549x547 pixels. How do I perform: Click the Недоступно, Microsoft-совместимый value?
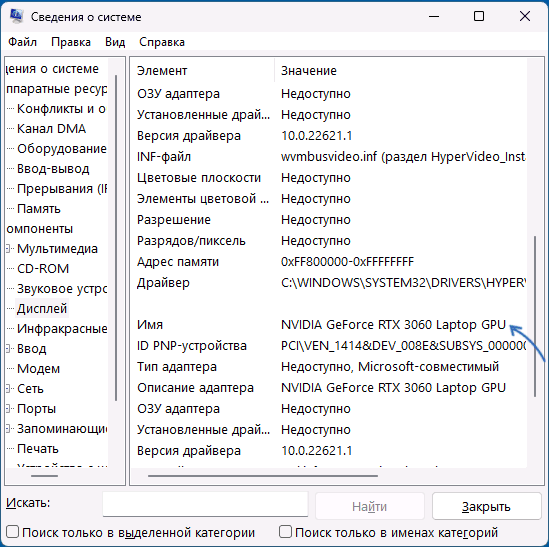coord(390,367)
